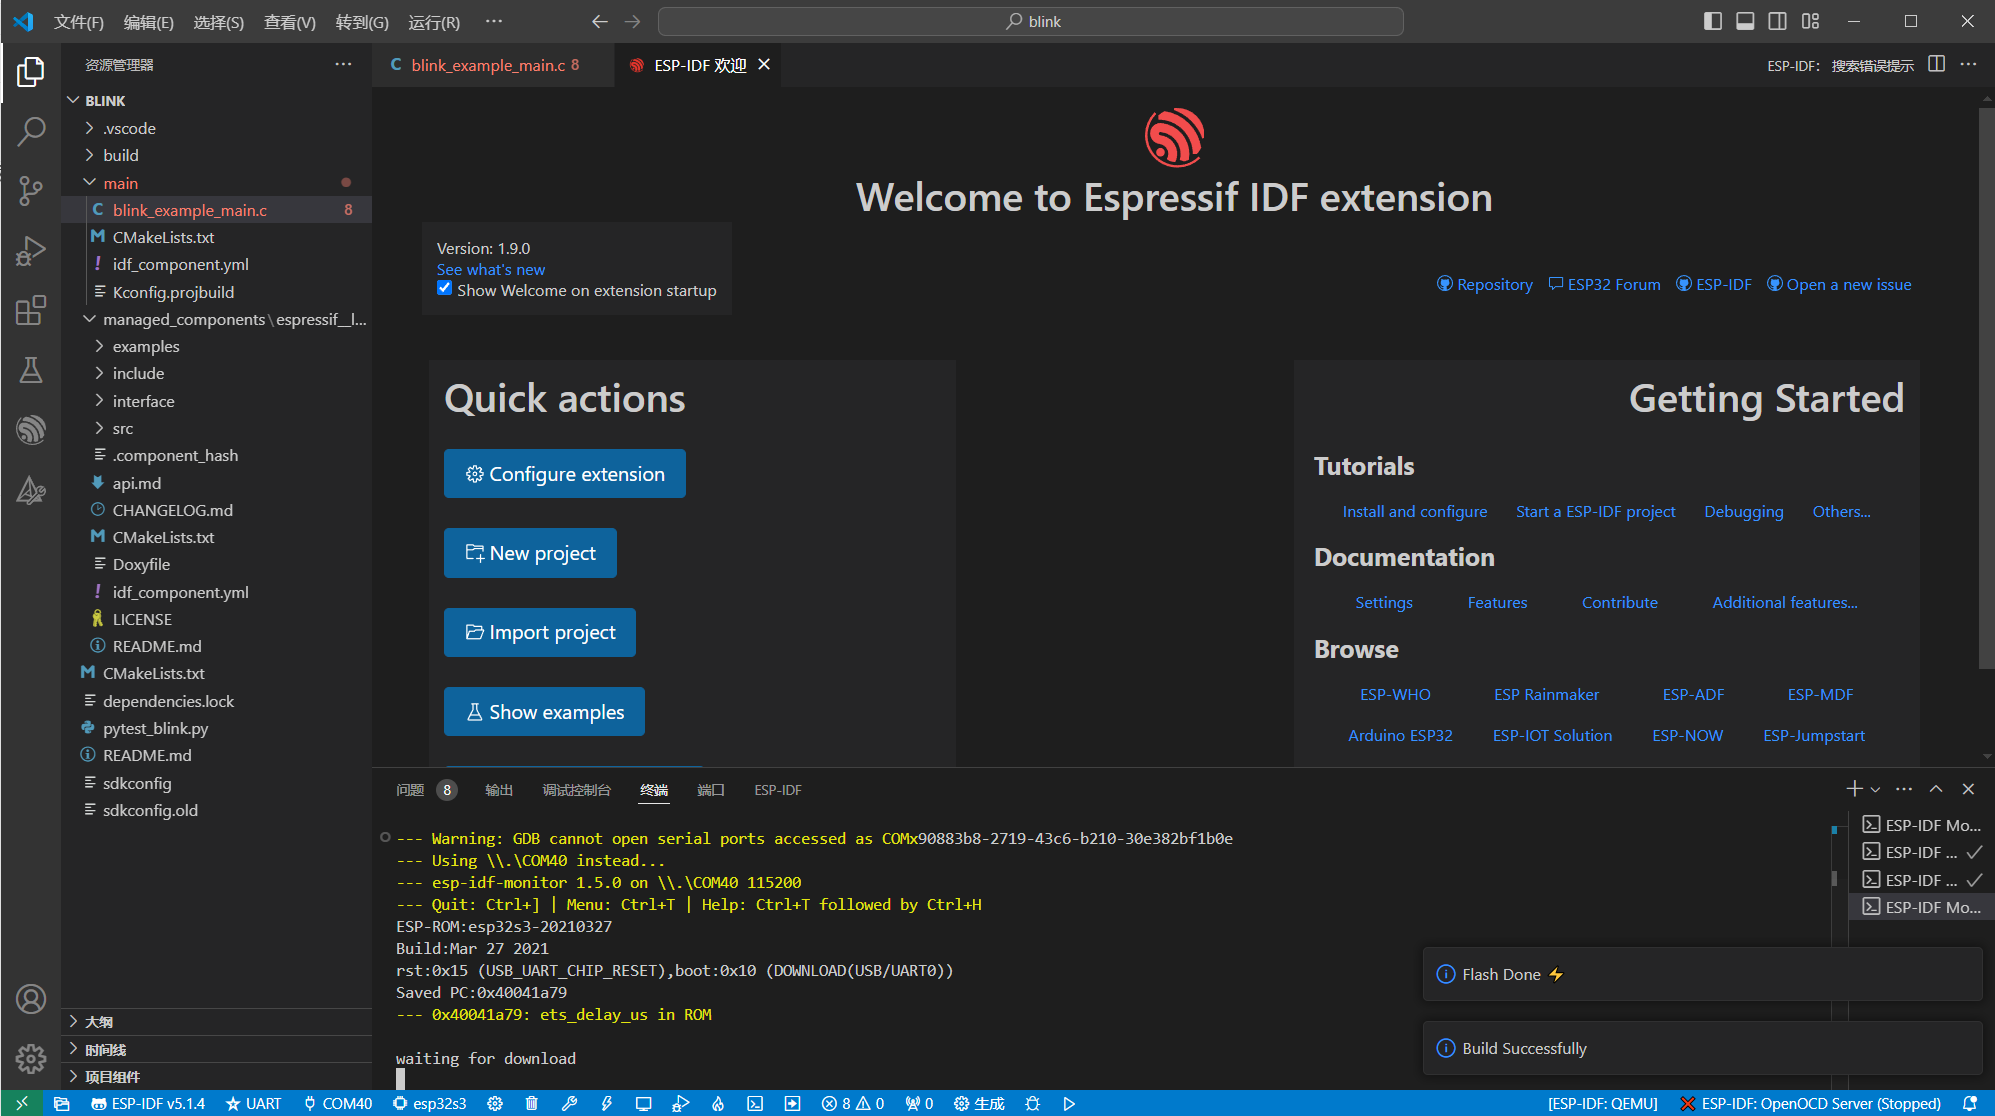
Task: Split the editor to the right
Action: tap(1936, 64)
